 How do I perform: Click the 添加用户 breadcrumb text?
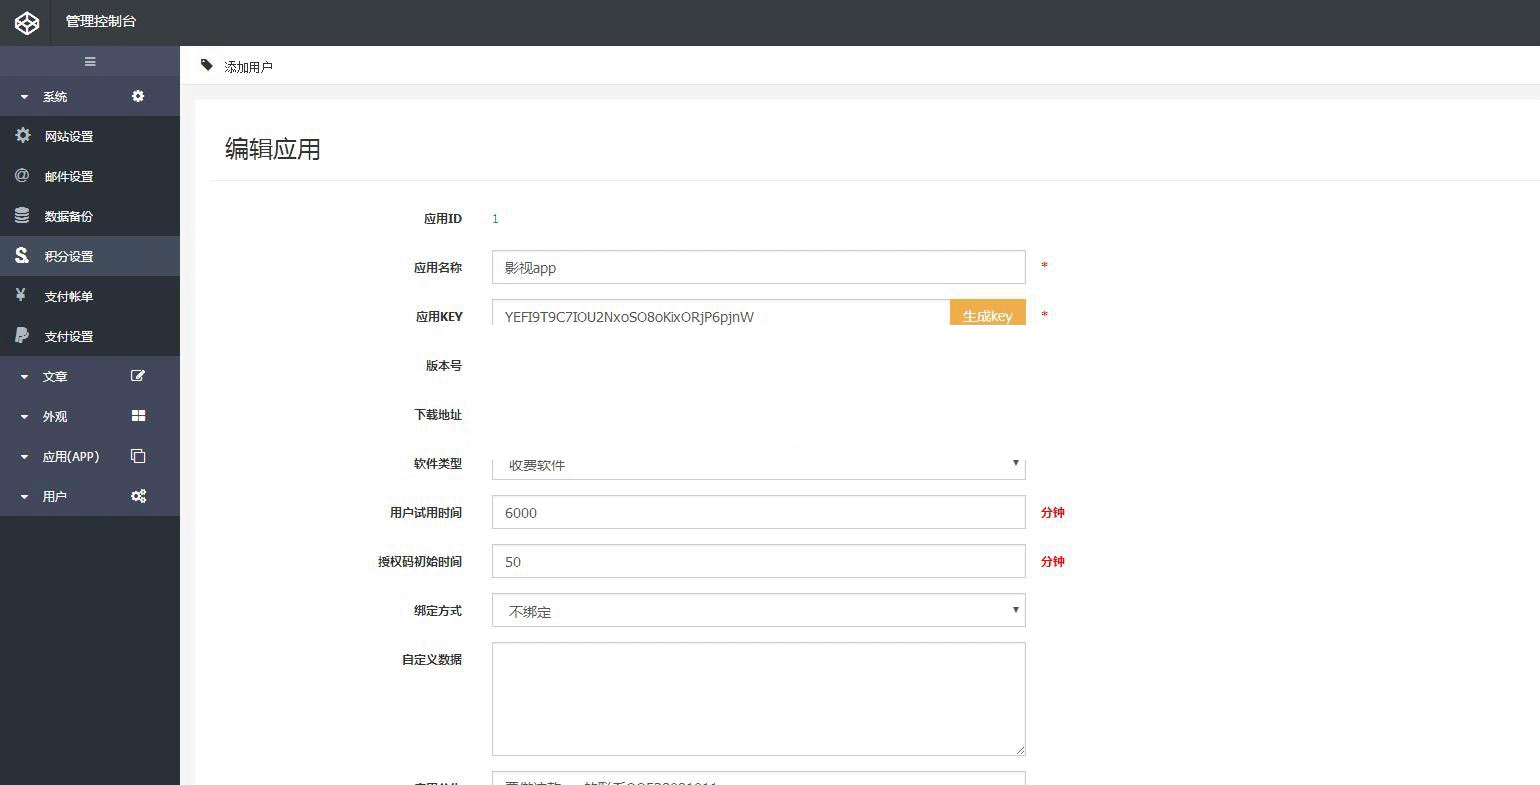pos(248,67)
